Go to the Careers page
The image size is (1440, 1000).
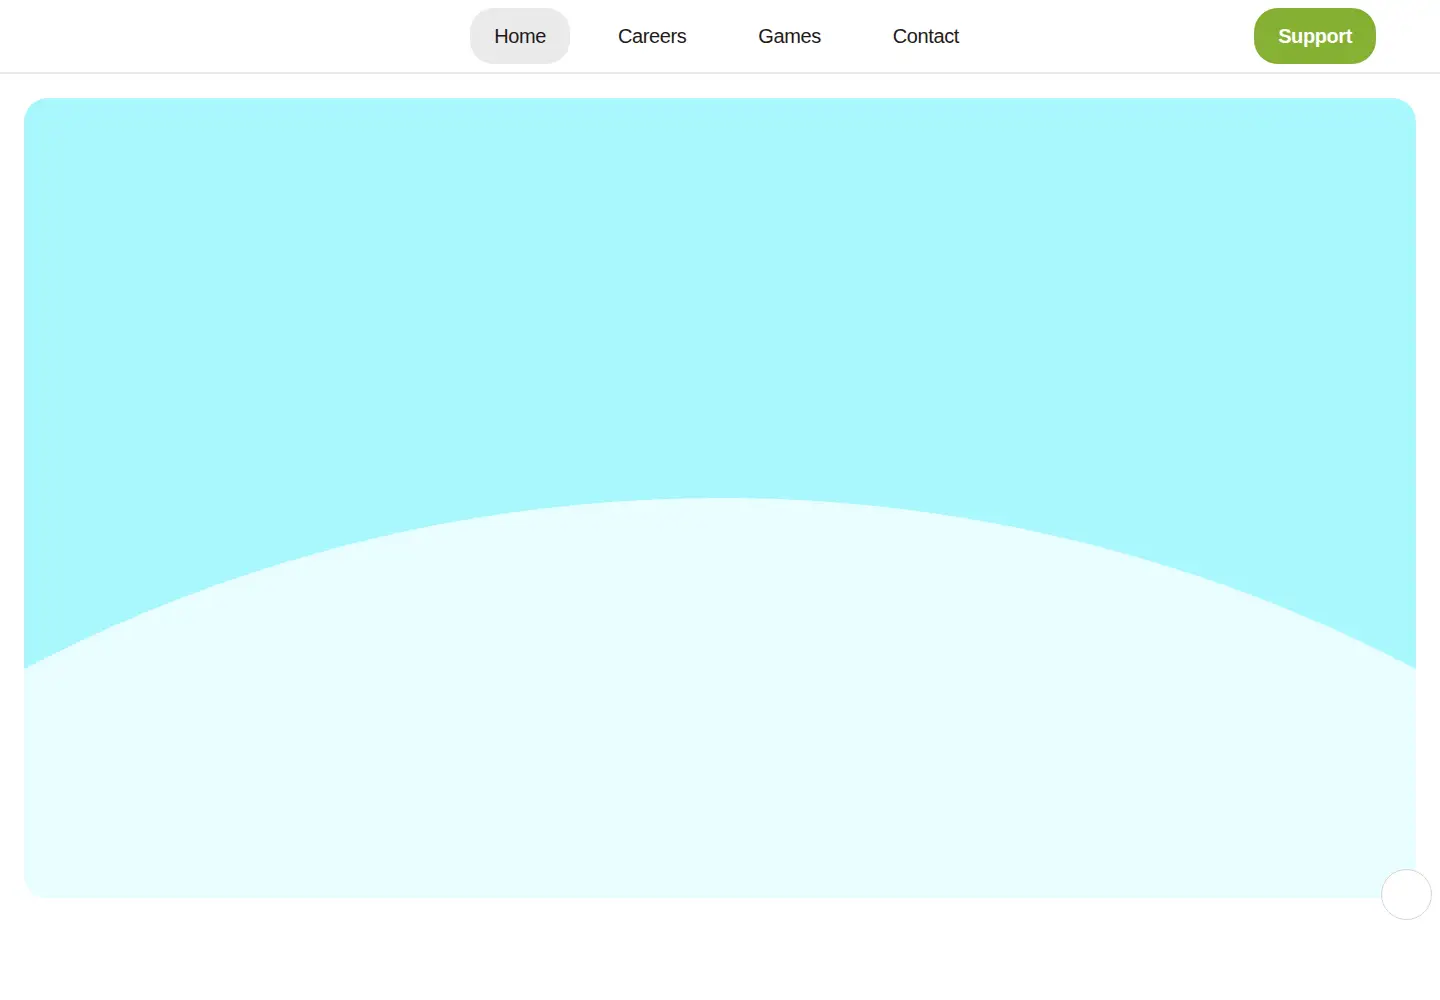(652, 36)
